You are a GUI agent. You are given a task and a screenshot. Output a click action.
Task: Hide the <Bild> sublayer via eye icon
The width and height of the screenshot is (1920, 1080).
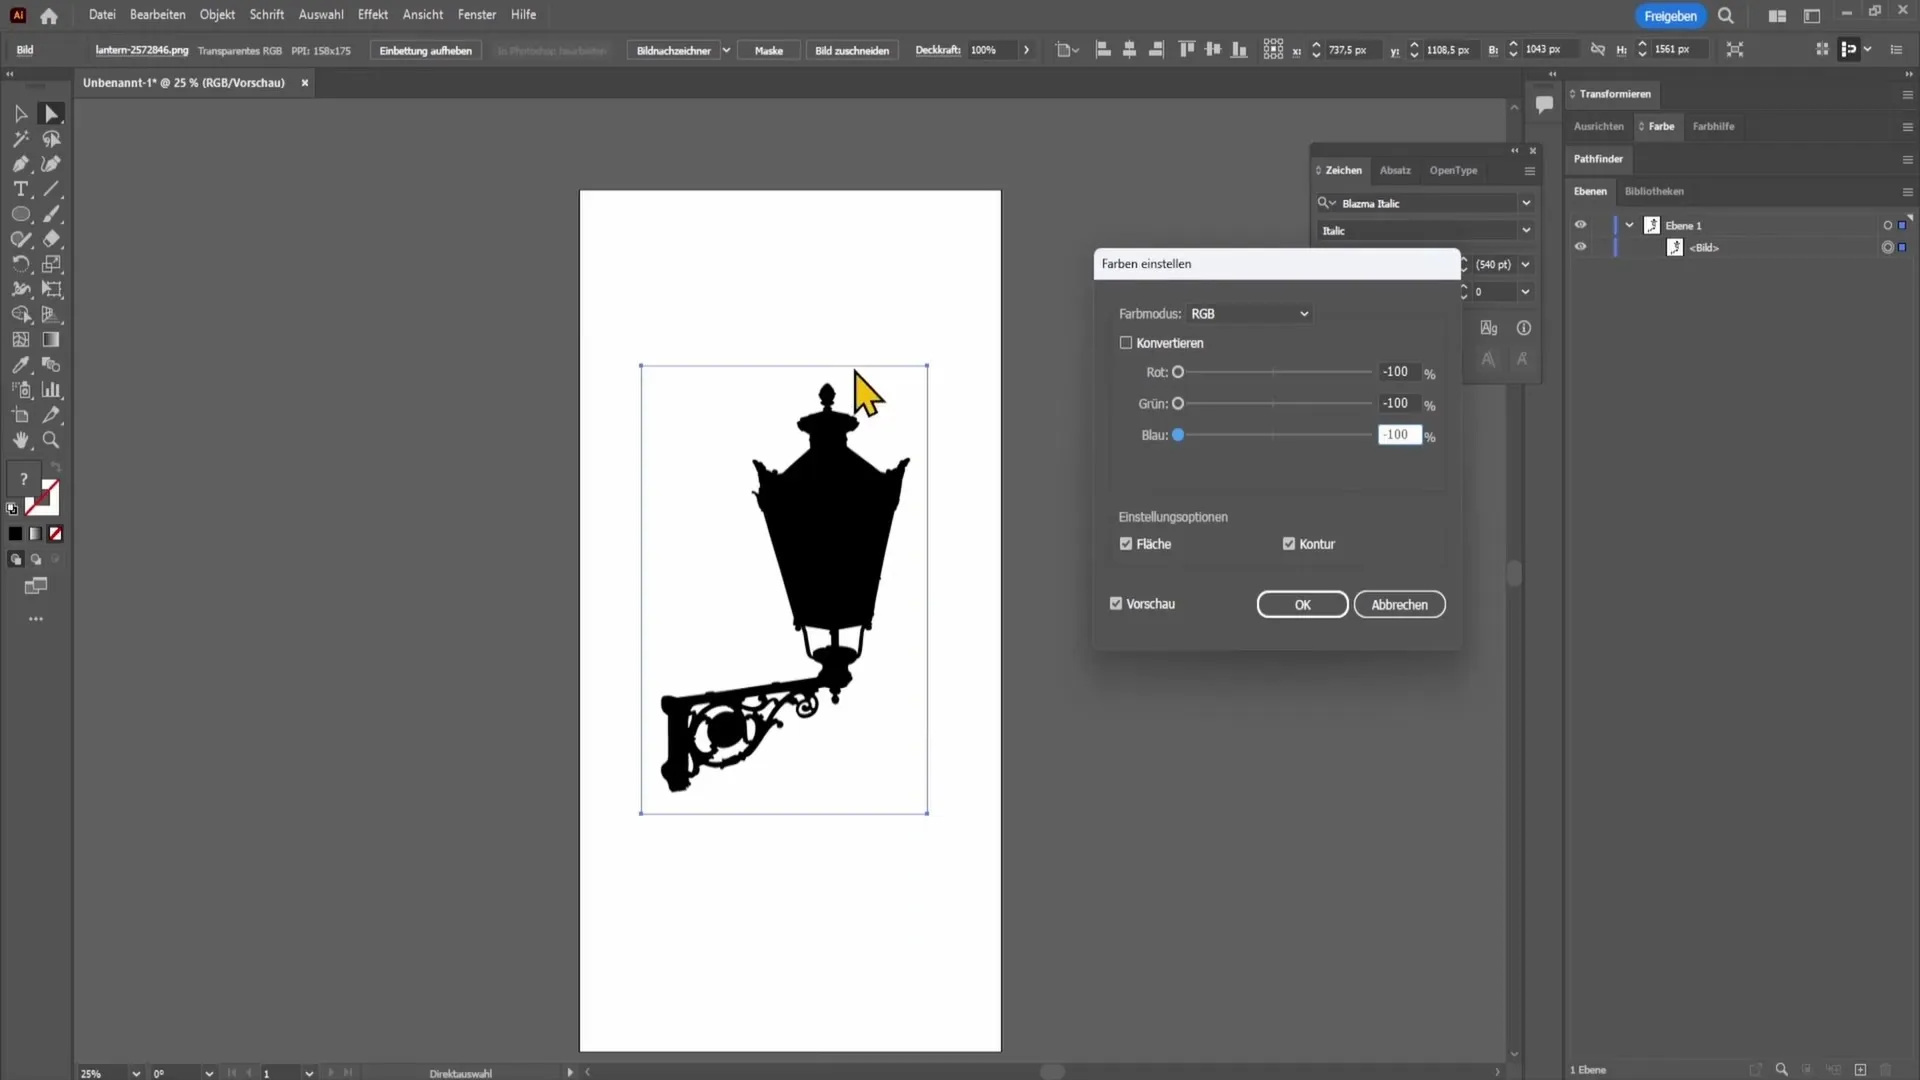click(1580, 247)
